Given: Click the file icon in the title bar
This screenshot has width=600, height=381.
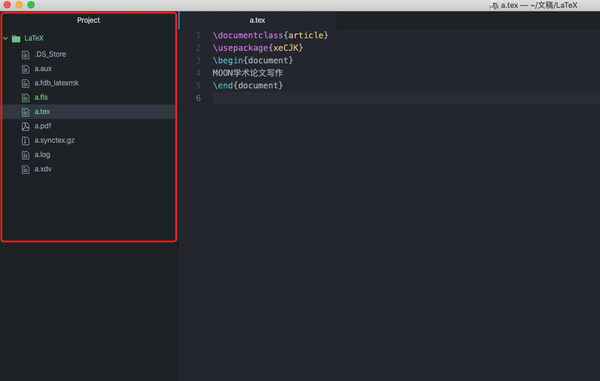Looking at the screenshot, I should pyautogui.click(x=494, y=5).
